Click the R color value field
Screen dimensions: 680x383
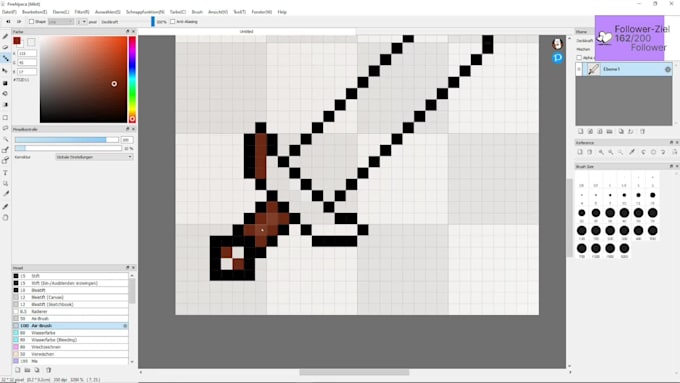(27, 53)
